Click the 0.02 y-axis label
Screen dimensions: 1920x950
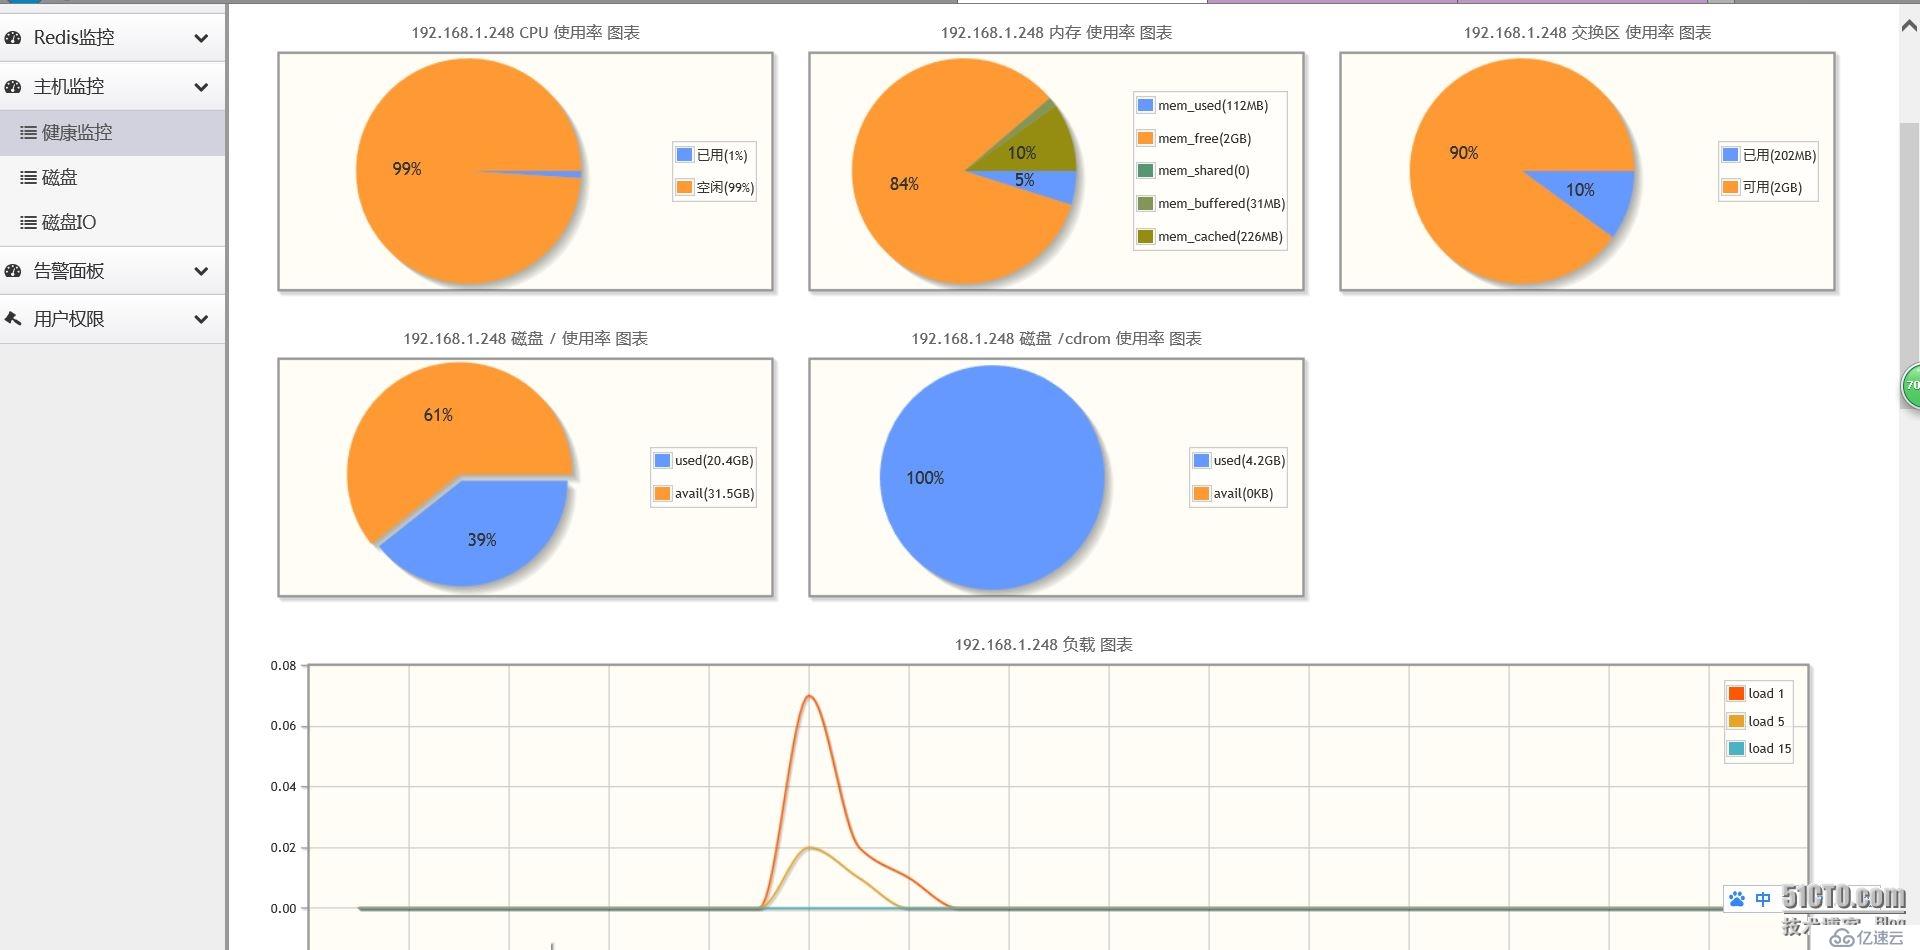pyautogui.click(x=283, y=848)
